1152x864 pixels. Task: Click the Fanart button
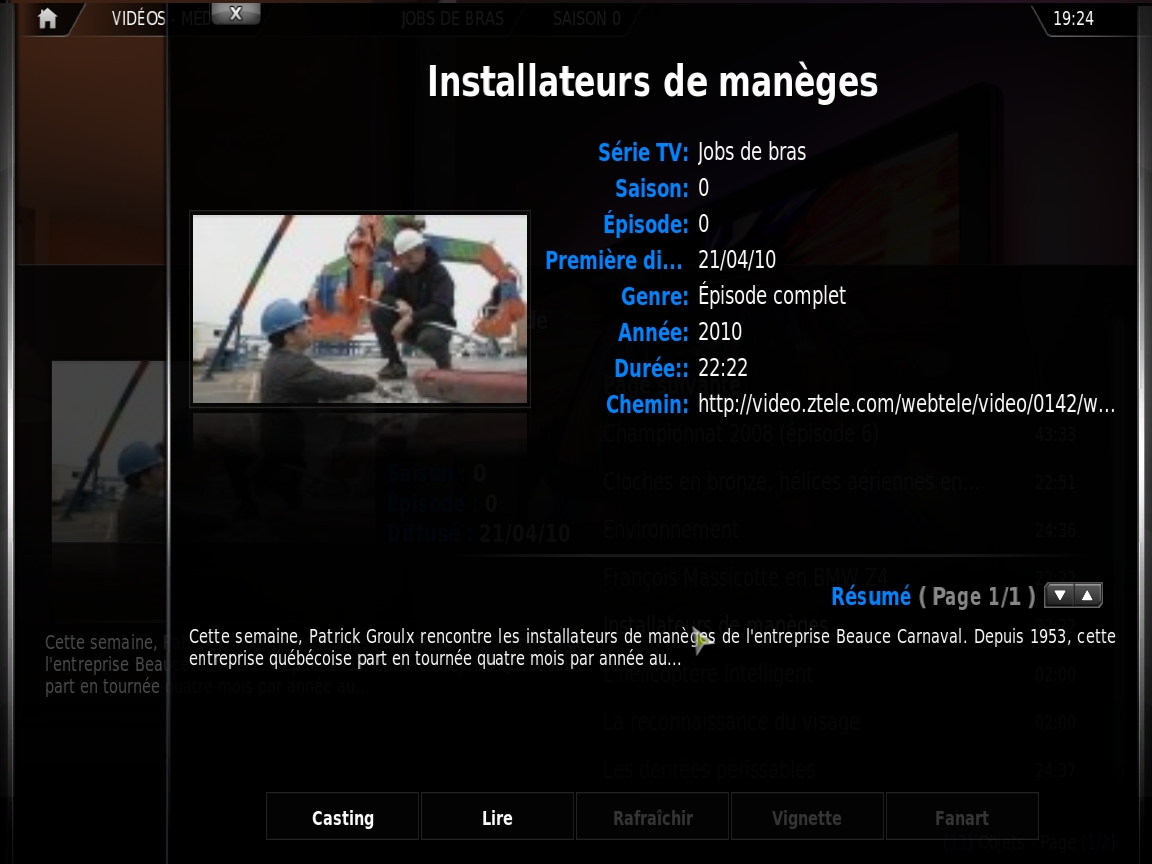point(962,817)
